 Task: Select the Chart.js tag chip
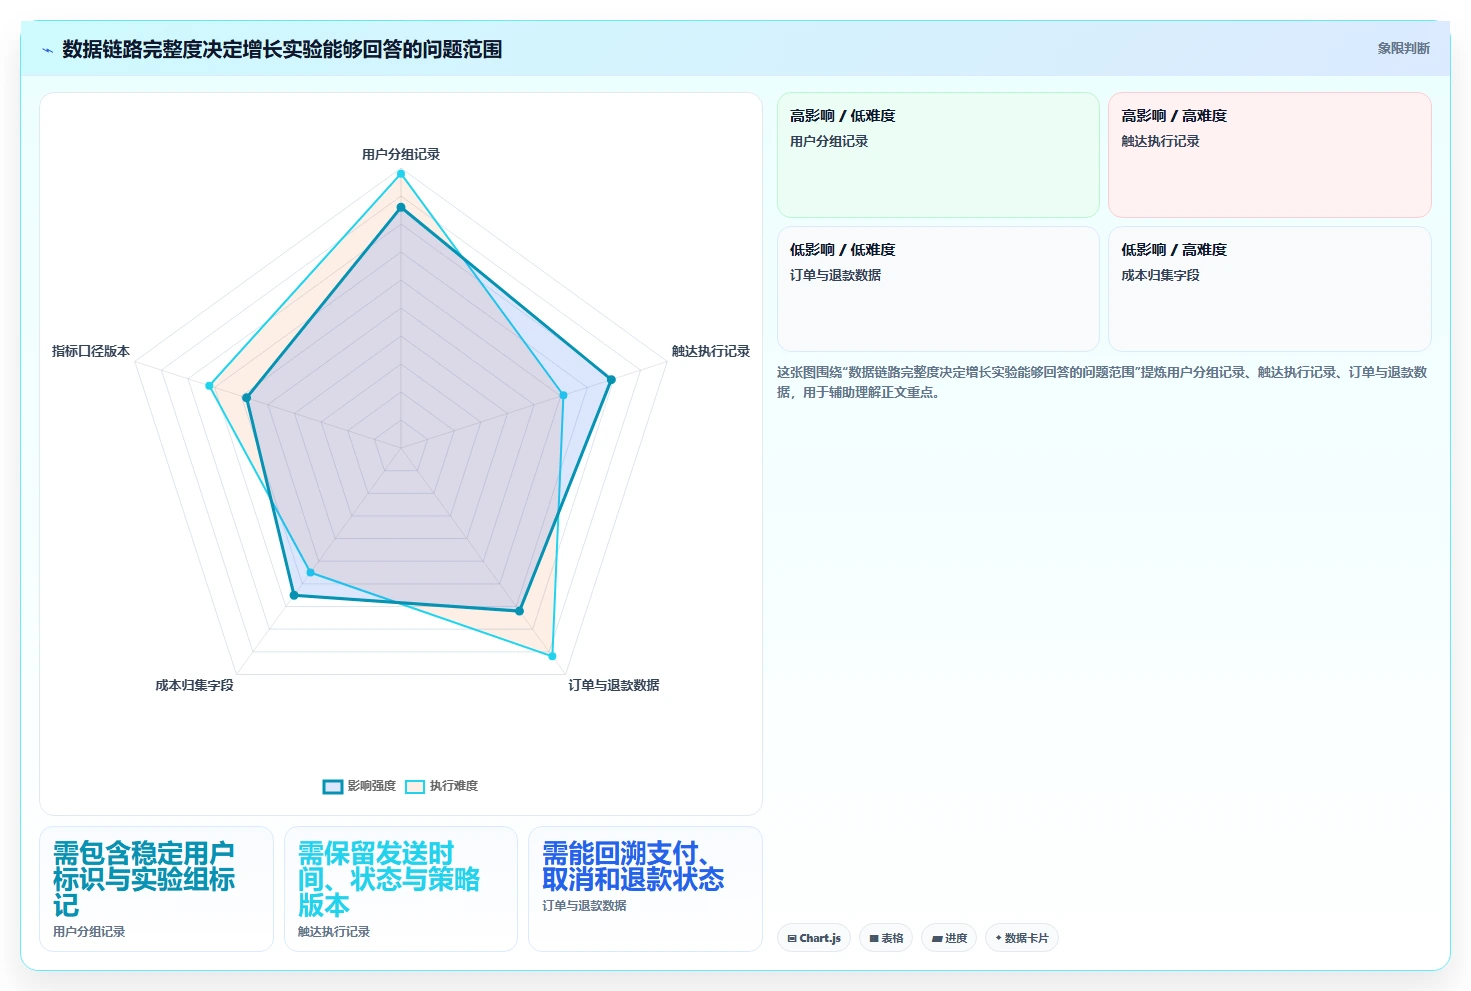[814, 938]
